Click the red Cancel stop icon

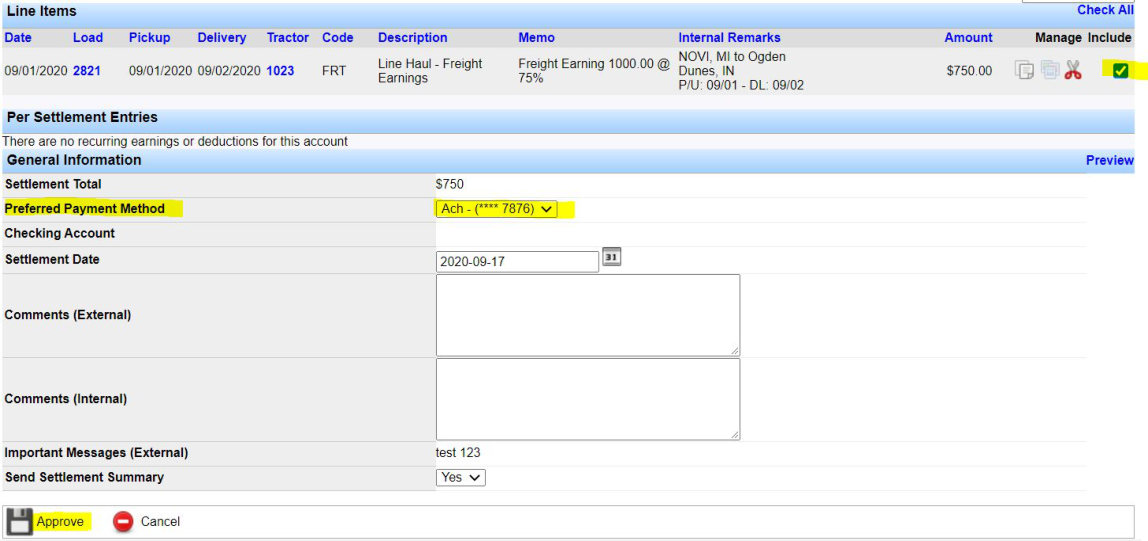tap(123, 521)
